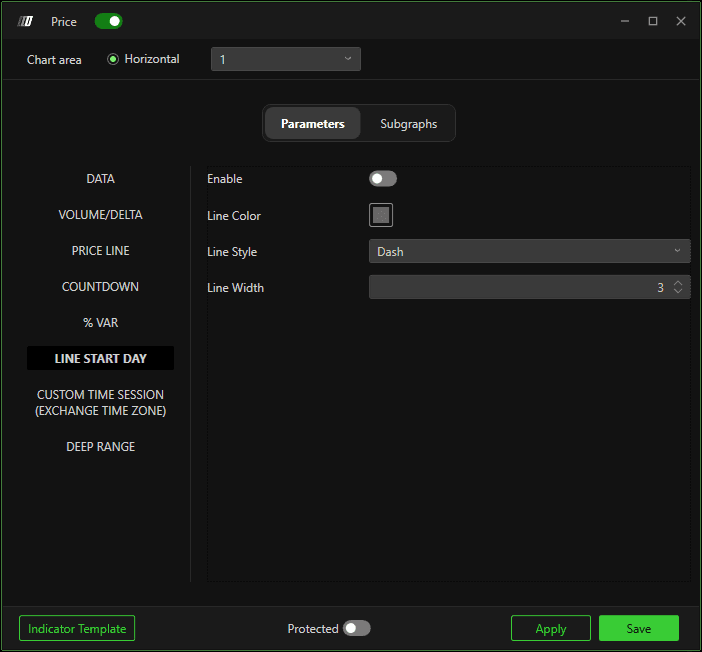The height and width of the screenshot is (652, 702).
Task: Select the LINE START DAY section
Action: pos(100,358)
